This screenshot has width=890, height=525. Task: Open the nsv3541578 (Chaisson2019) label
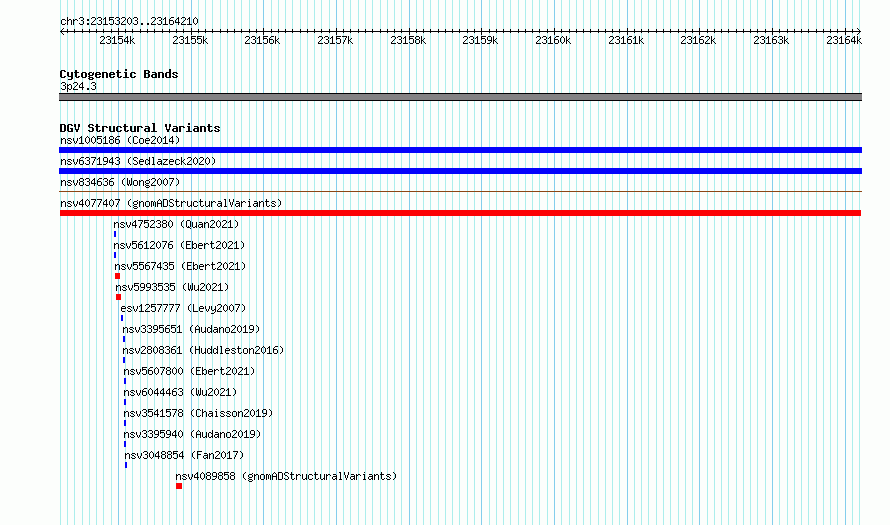(x=198, y=413)
